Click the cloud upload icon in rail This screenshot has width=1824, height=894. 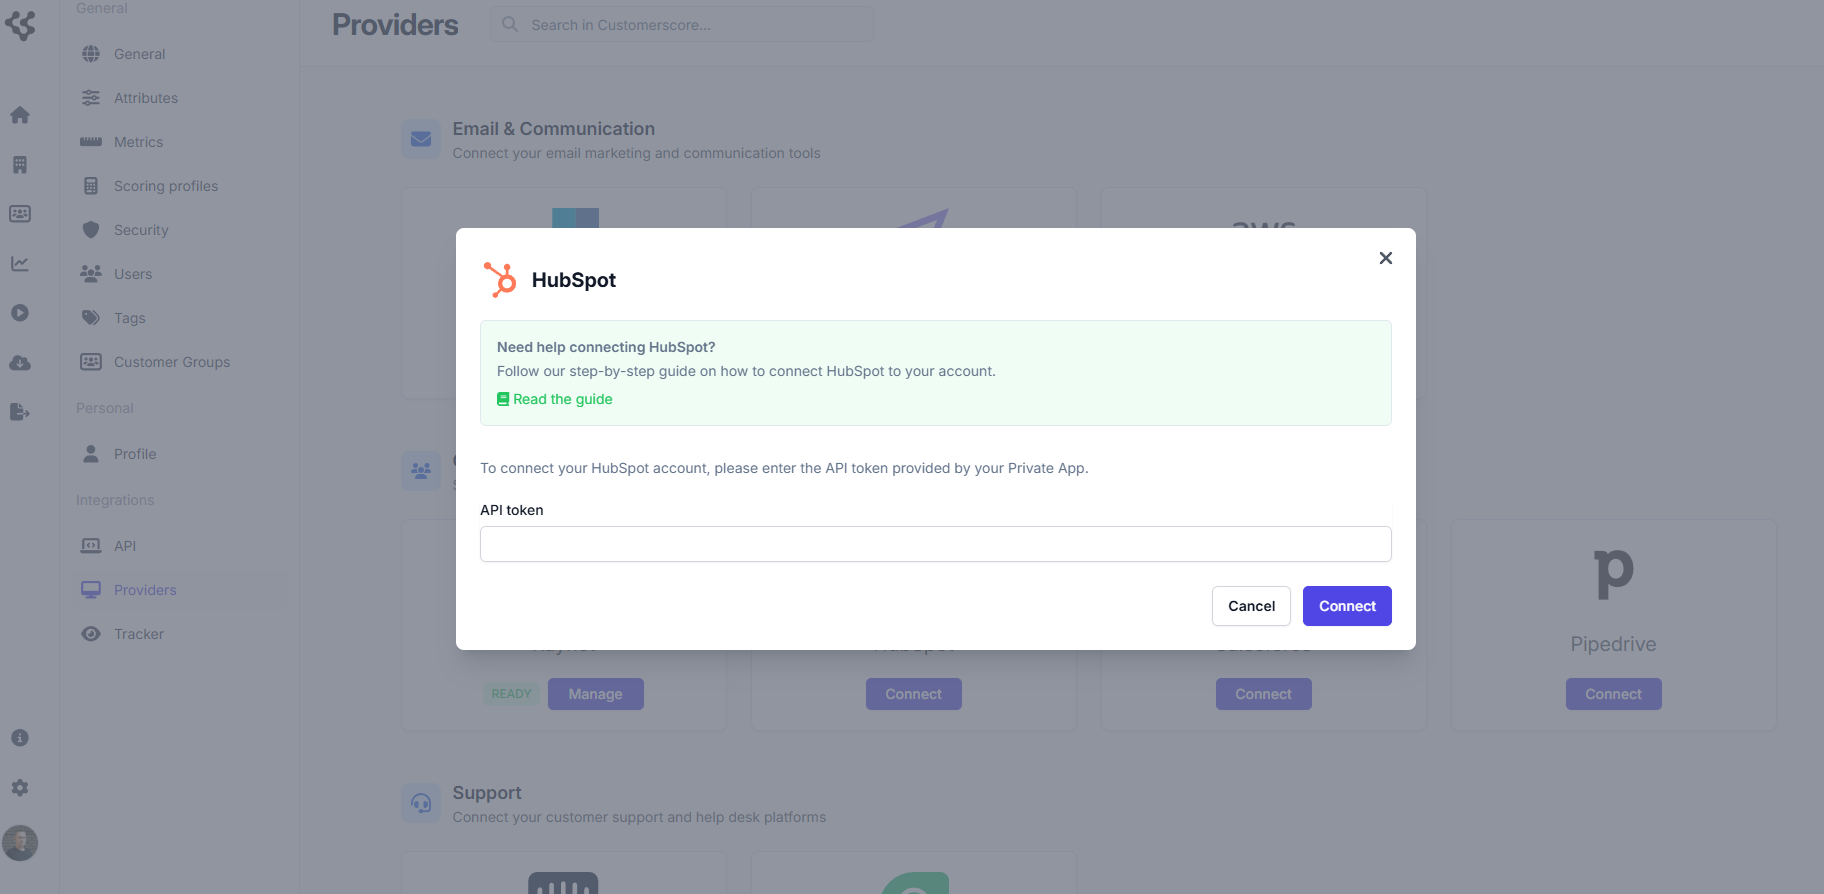tap(20, 363)
